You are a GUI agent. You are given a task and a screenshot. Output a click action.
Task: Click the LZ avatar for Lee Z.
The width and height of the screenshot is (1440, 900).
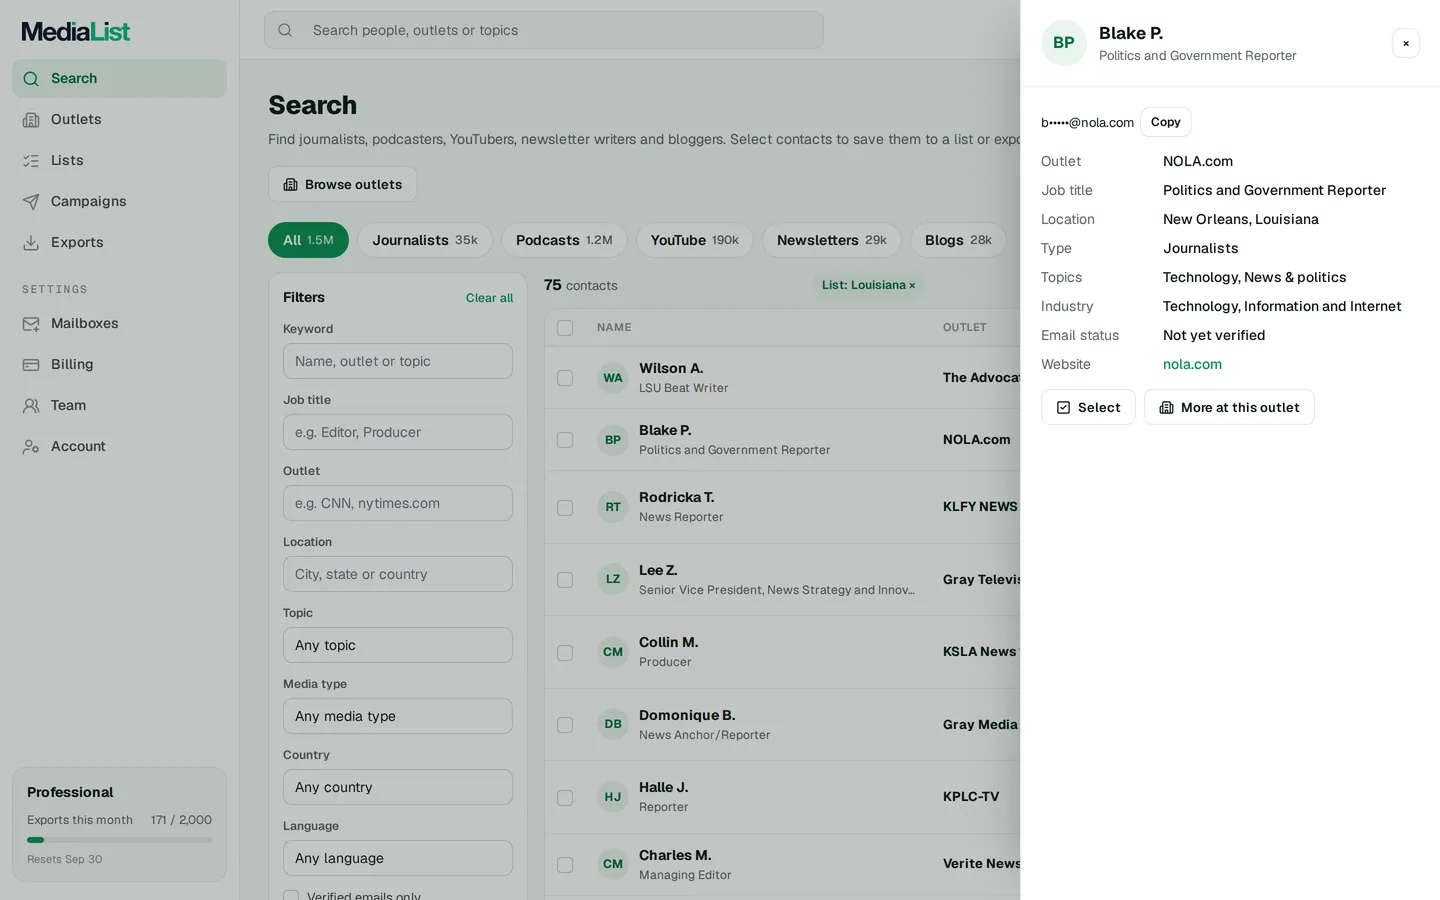[613, 579]
